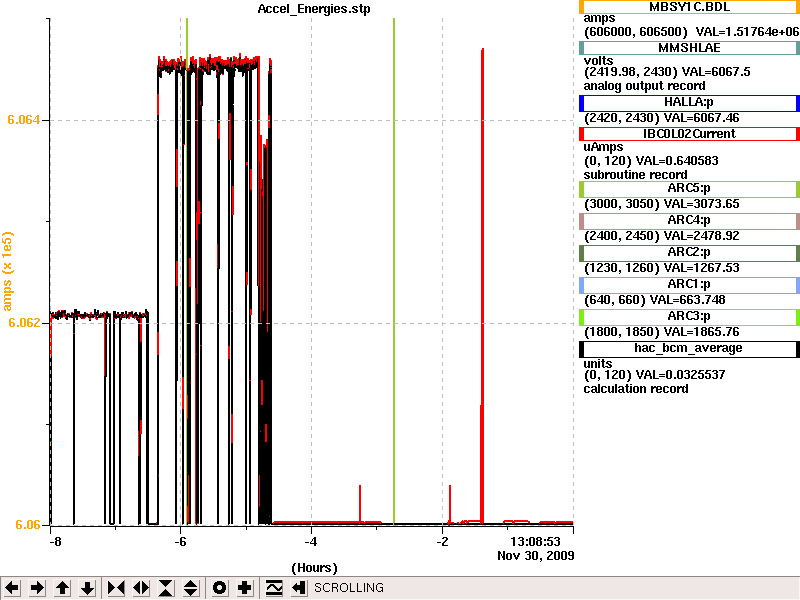Click the vertical diamond zoom-out value icon

click(x=191, y=588)
